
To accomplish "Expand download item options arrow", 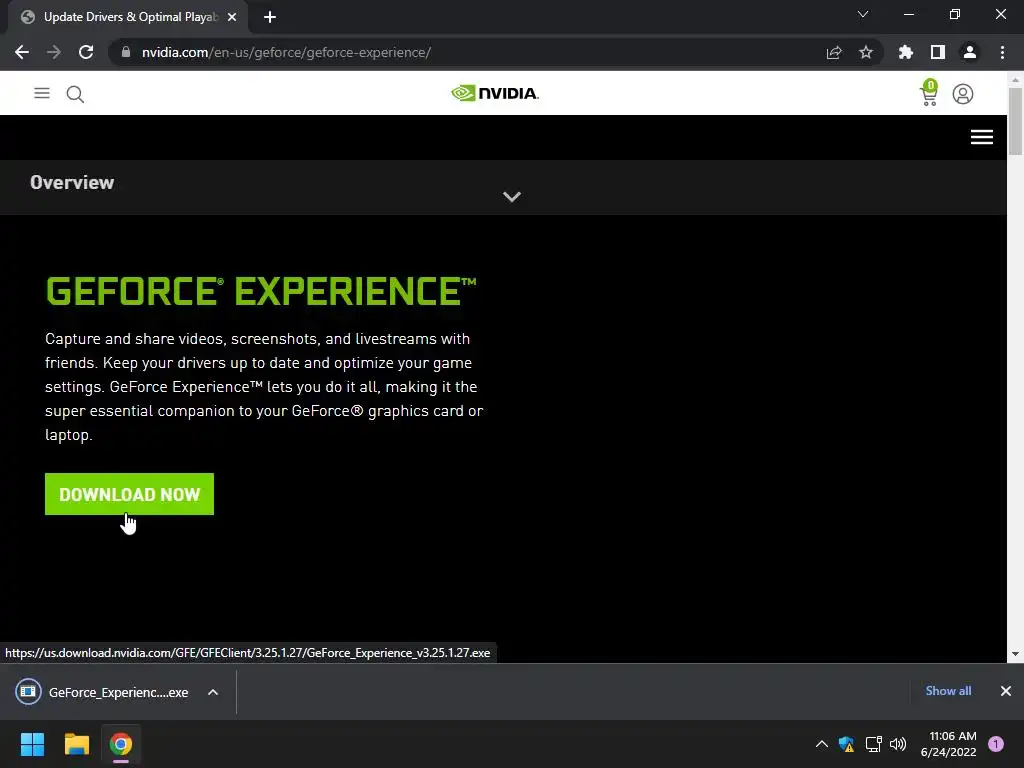I will click(x=213, y=692).
